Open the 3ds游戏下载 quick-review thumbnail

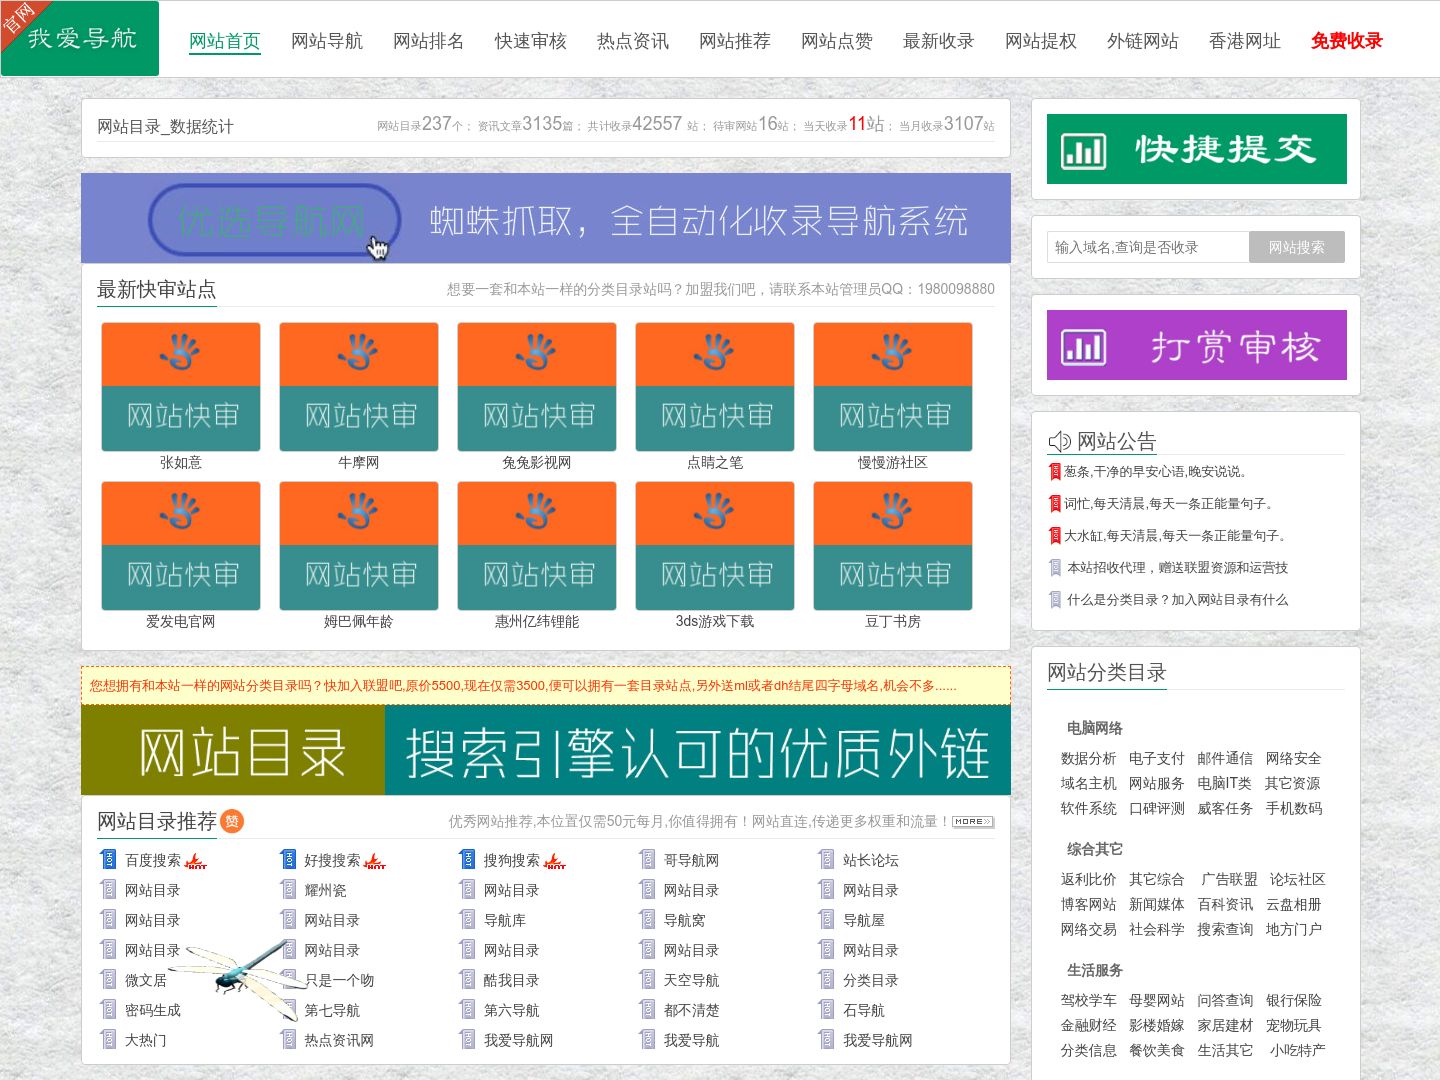pos(715,546)
